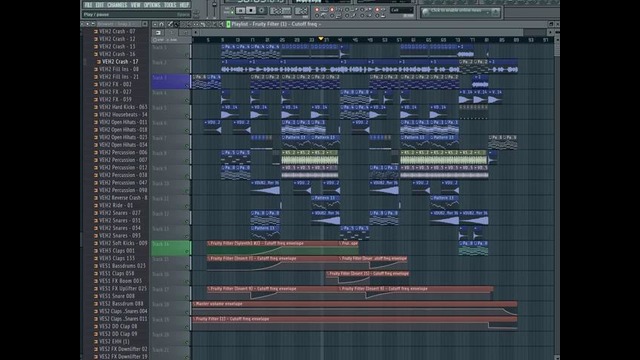The height and width of the screenshot is (360, 640).
Task: Click the browser close button
Action: click(x=144, y=24)
